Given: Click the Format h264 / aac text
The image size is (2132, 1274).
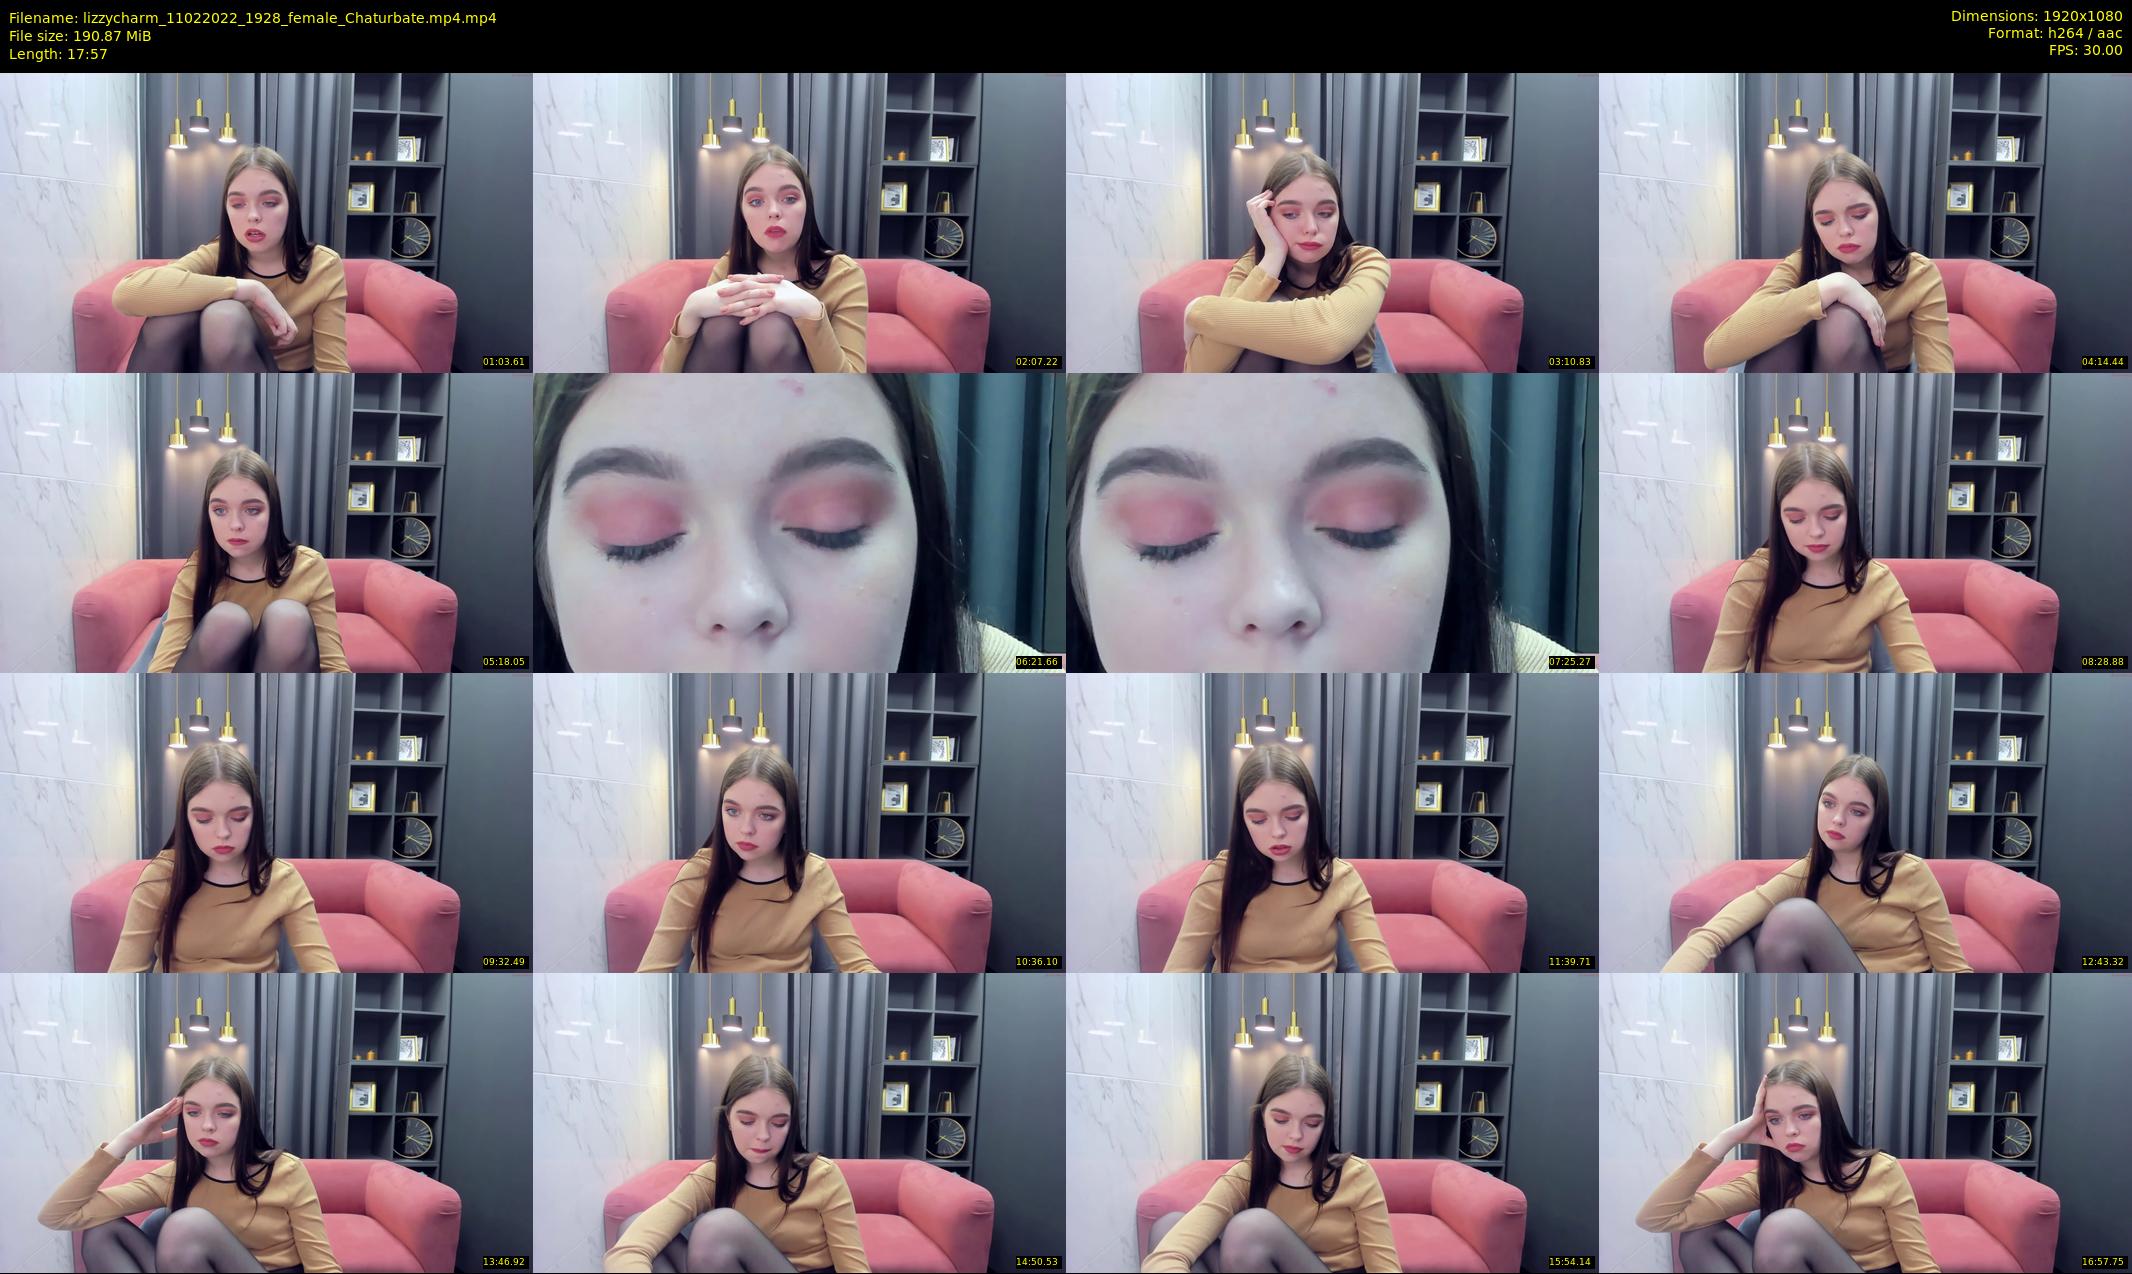Looking at the screenshot, I should pos(2054,33).
